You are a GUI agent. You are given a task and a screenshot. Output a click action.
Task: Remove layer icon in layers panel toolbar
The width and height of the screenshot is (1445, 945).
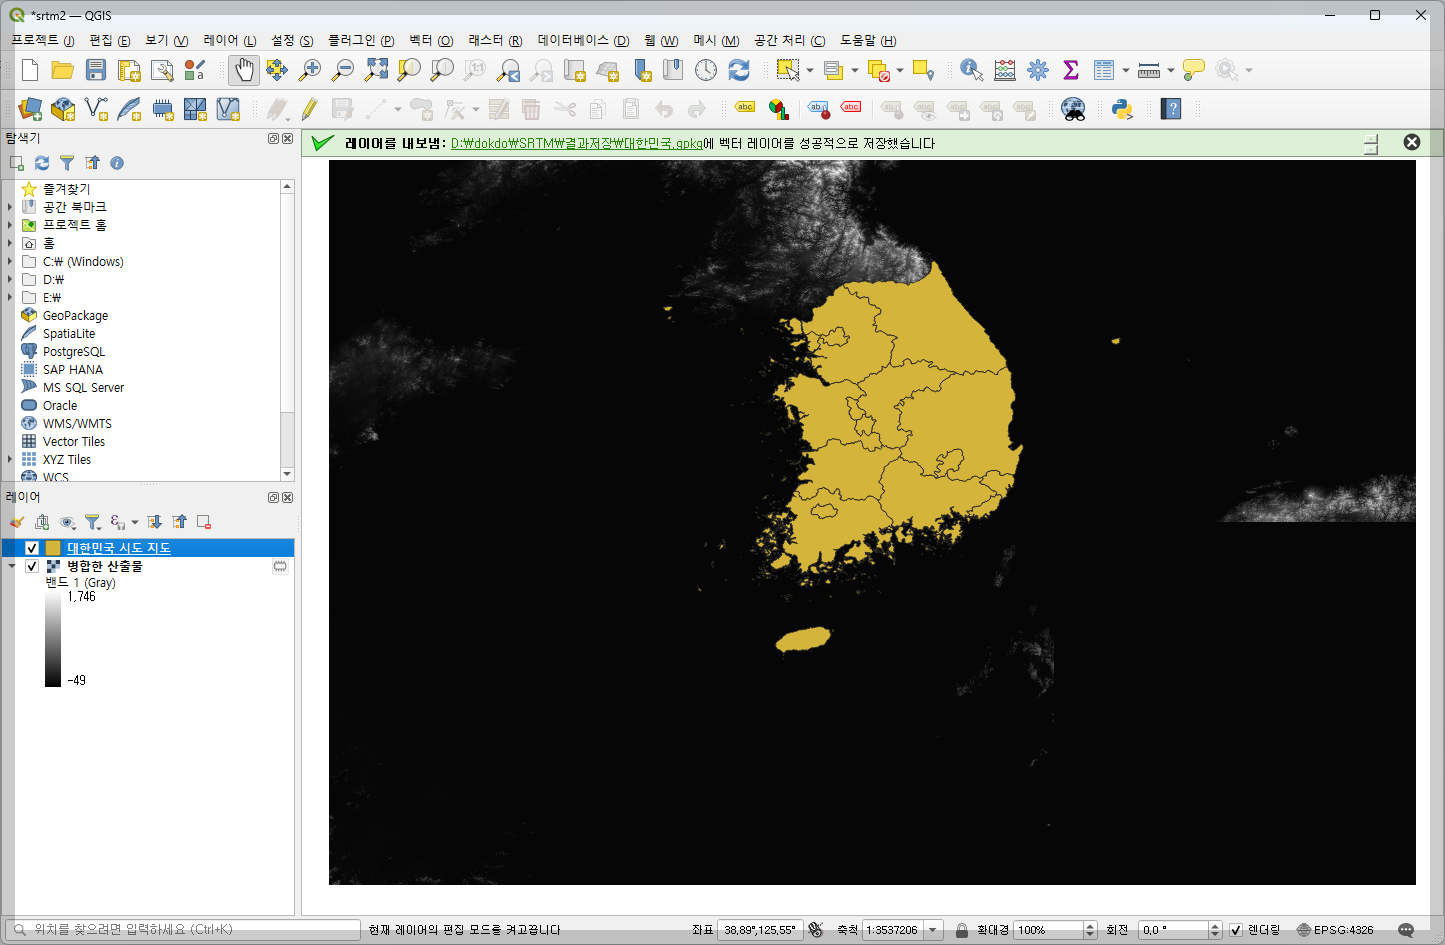point(204,522)
